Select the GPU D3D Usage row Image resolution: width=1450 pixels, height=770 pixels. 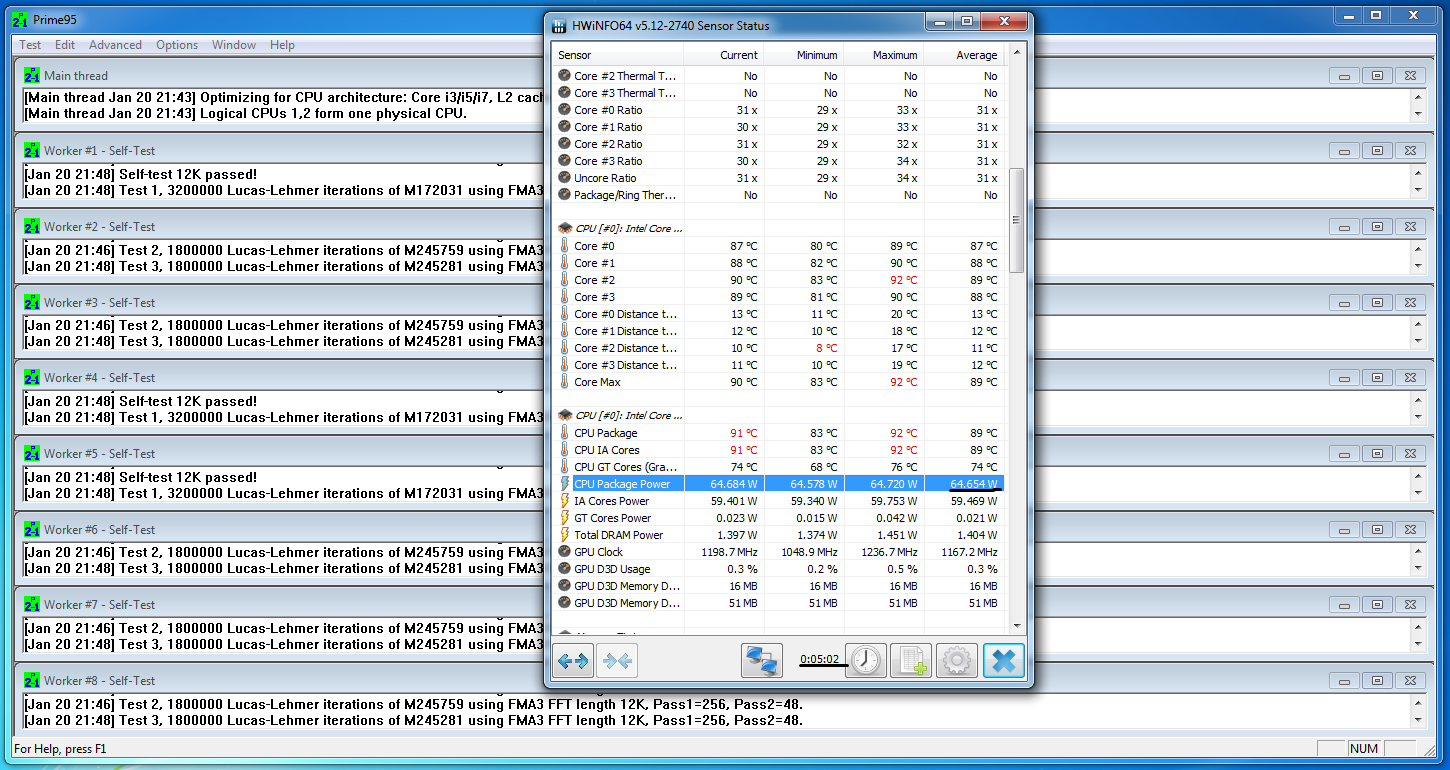coord(779,569)
